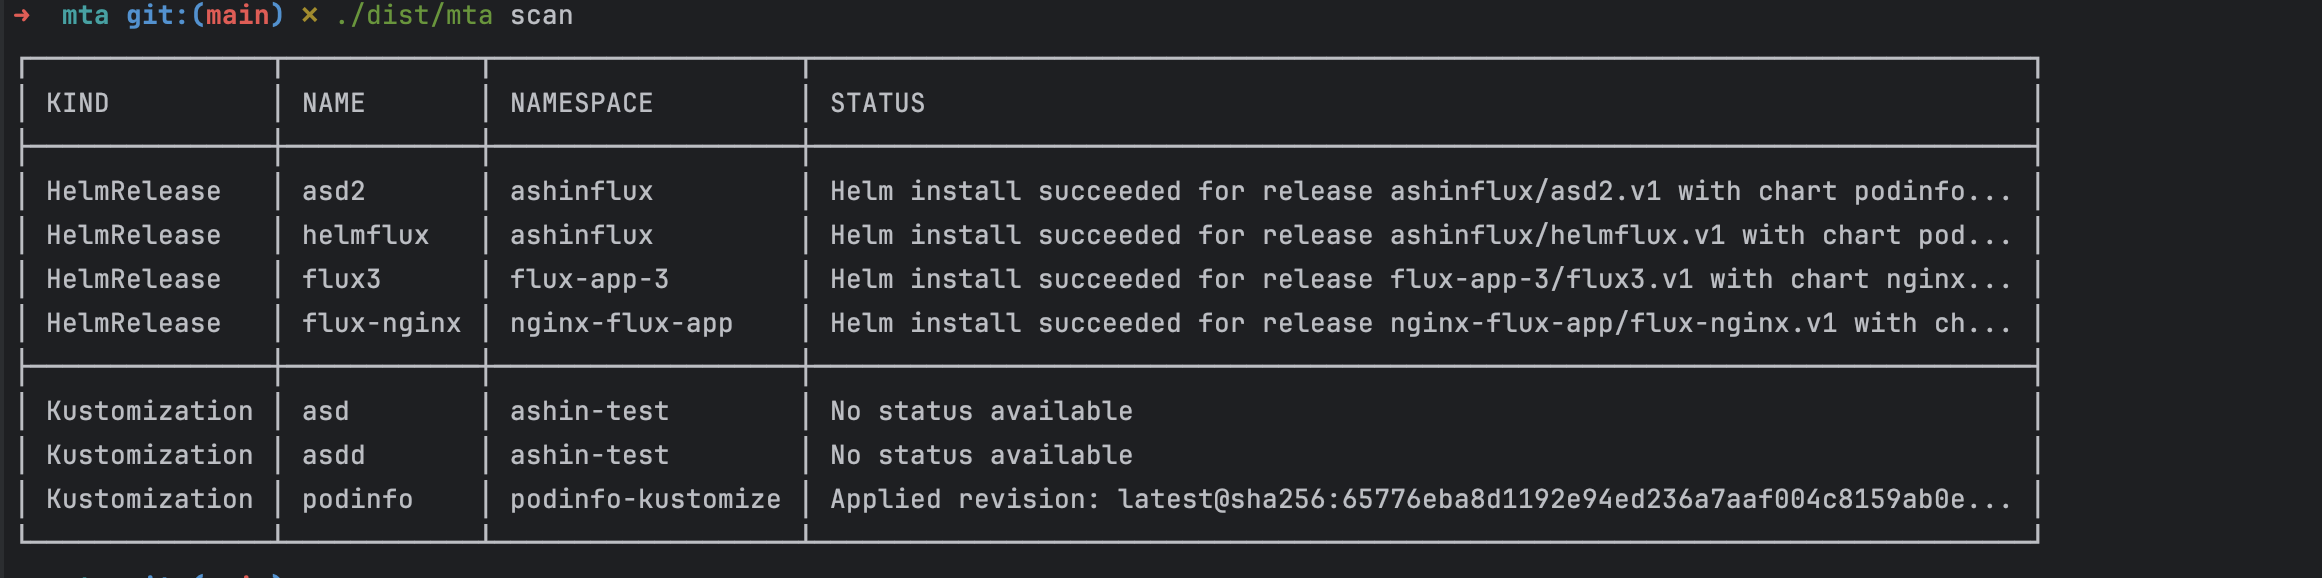This screenshot has width=2322, height=578.
Task: Click the Helm install status for asd2
Action: [x=1420, y=191]
